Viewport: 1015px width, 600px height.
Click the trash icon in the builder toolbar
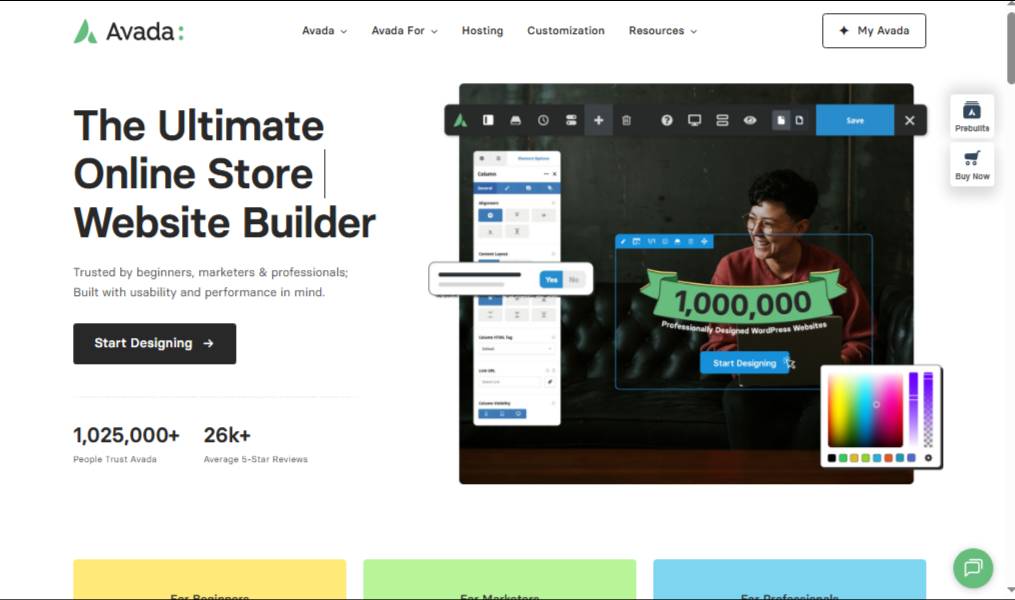625,120
